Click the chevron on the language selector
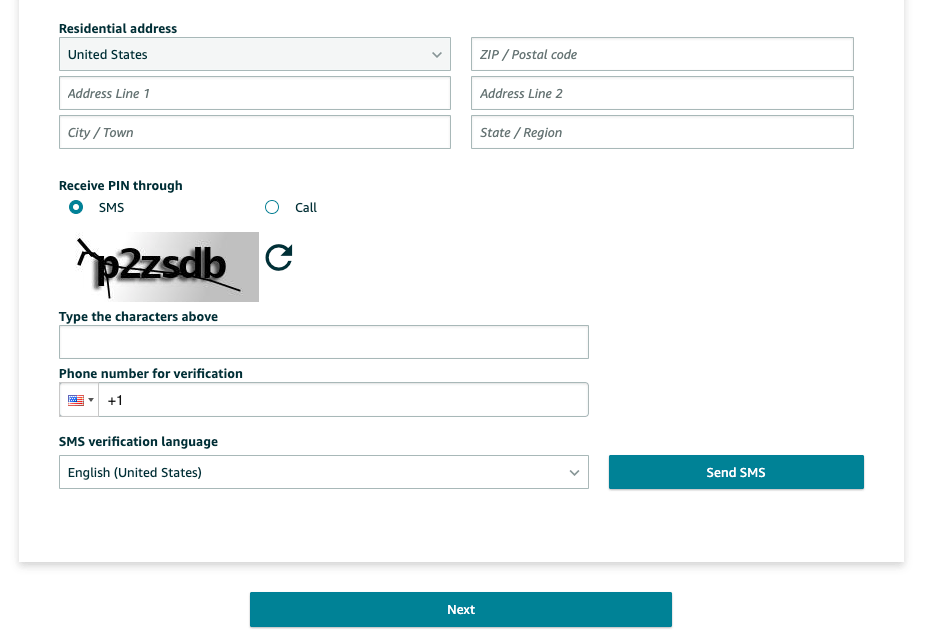The height and width of the screenshot is (643, 941). pos(574,471)
